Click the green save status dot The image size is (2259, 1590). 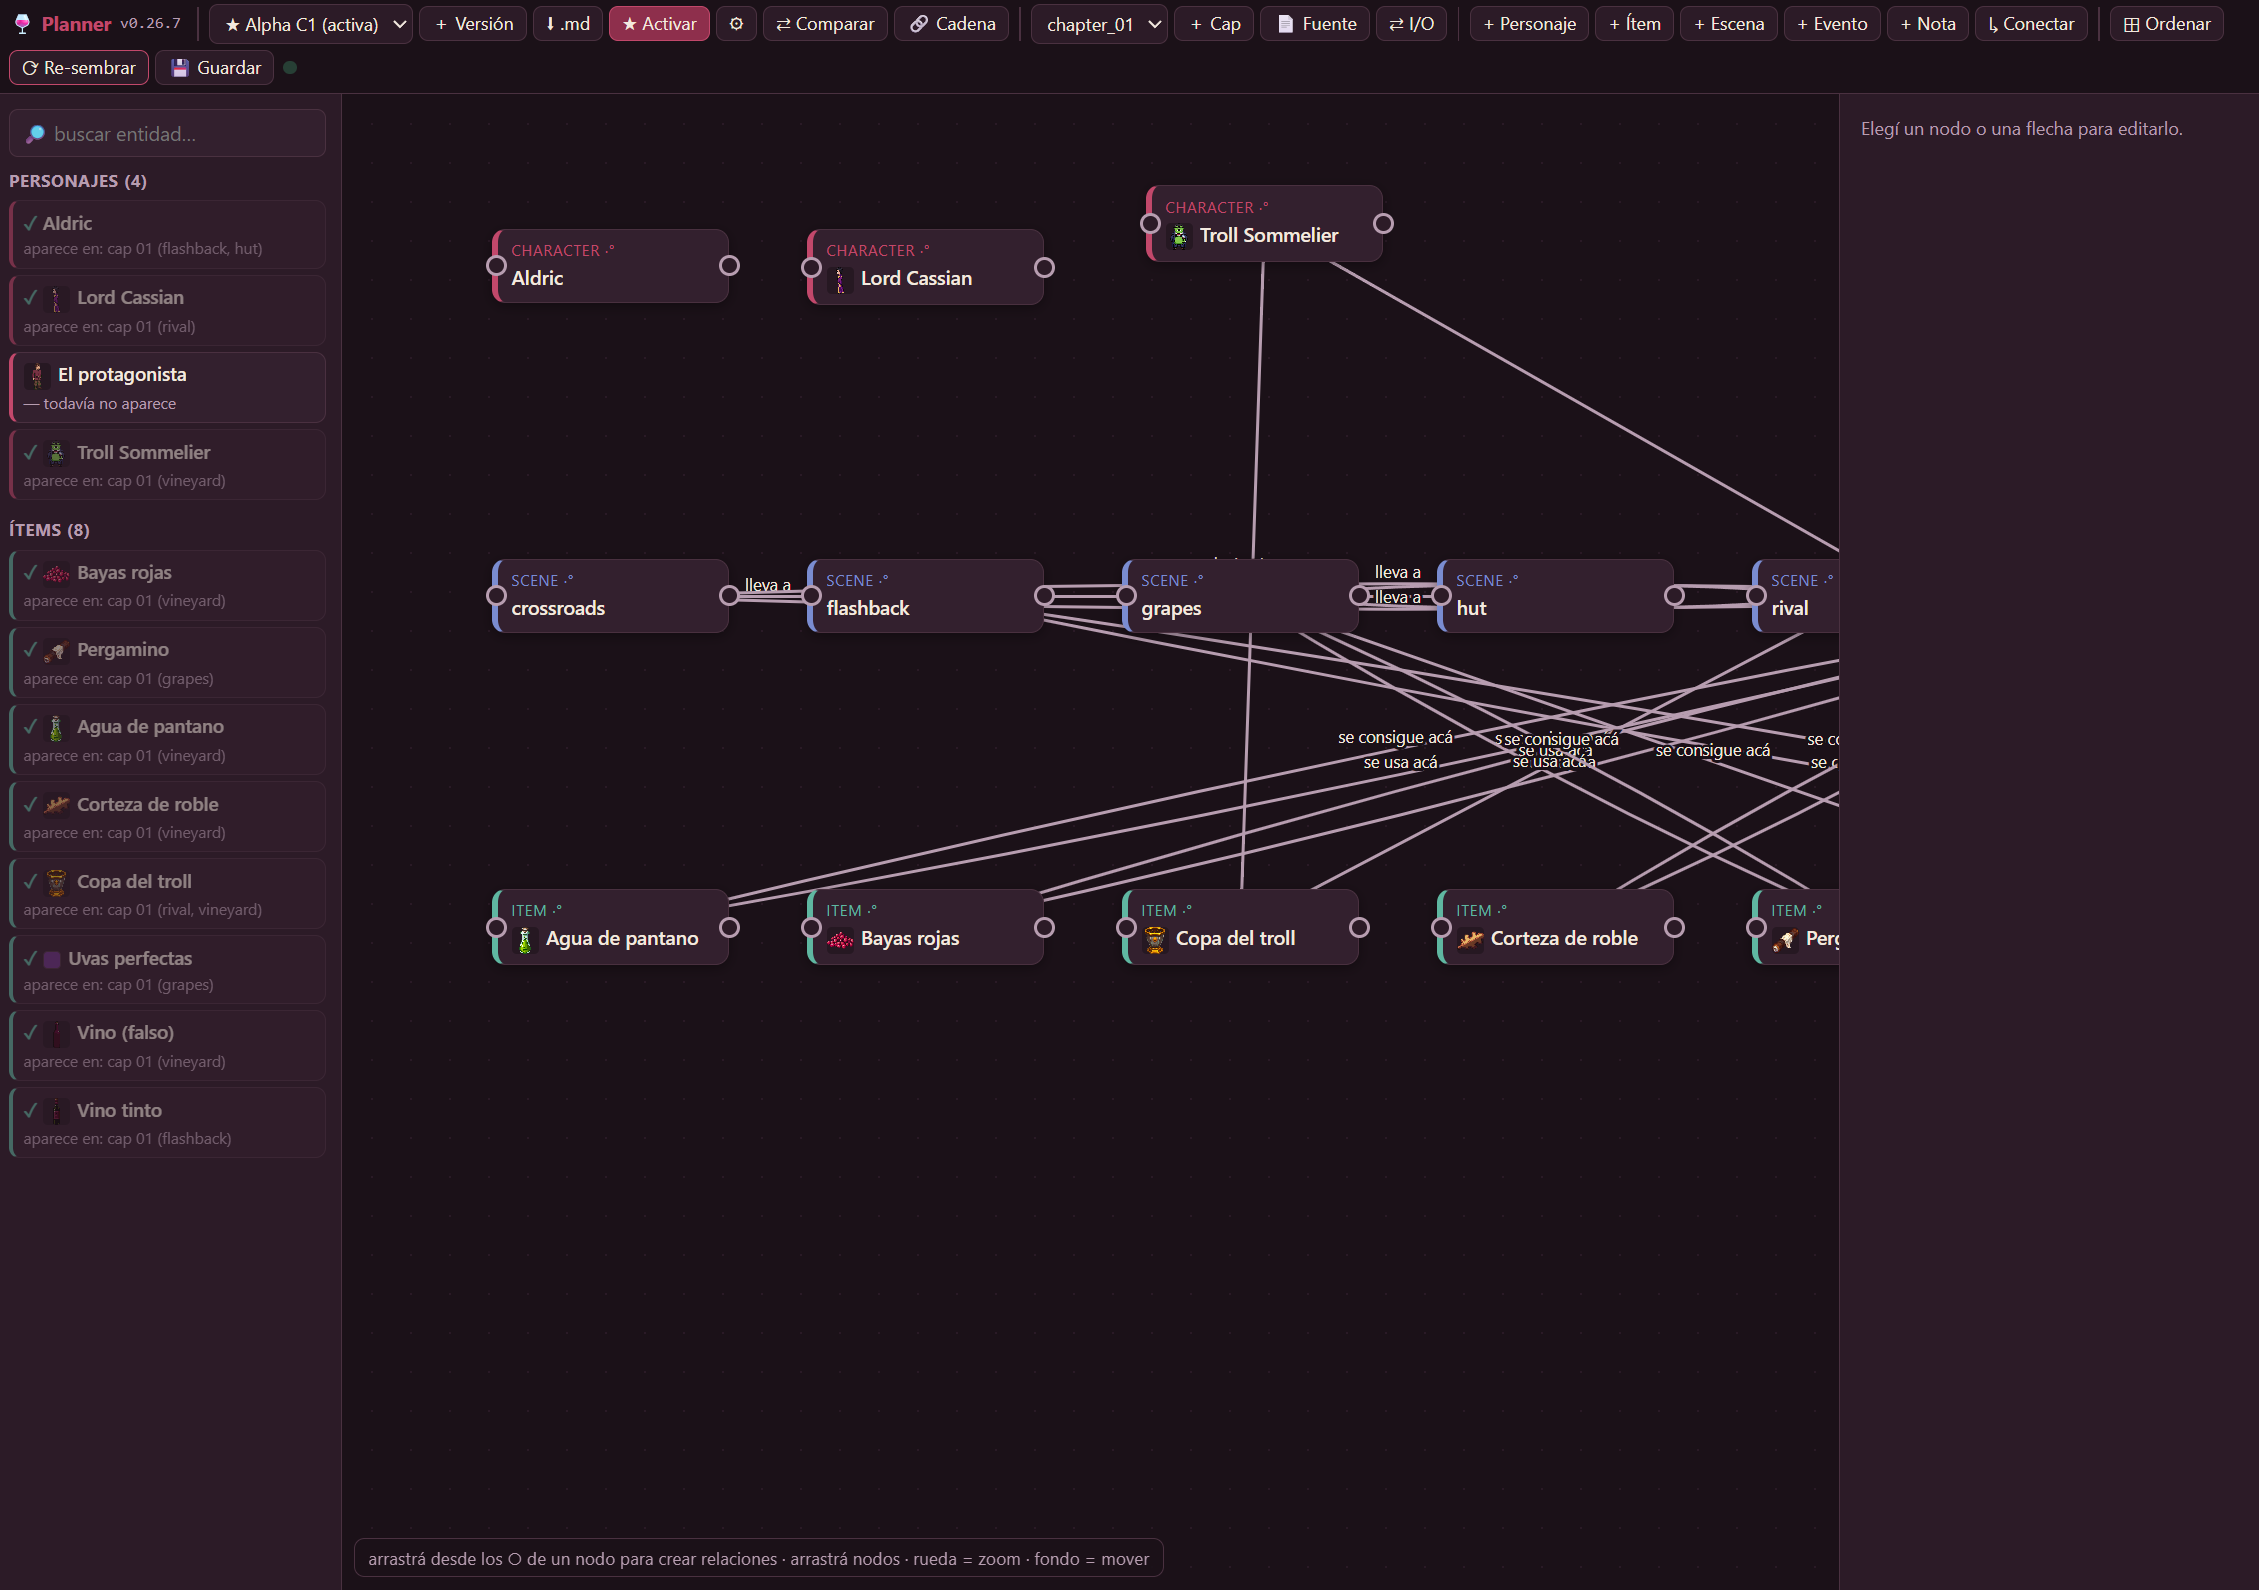tap(290, 68)
